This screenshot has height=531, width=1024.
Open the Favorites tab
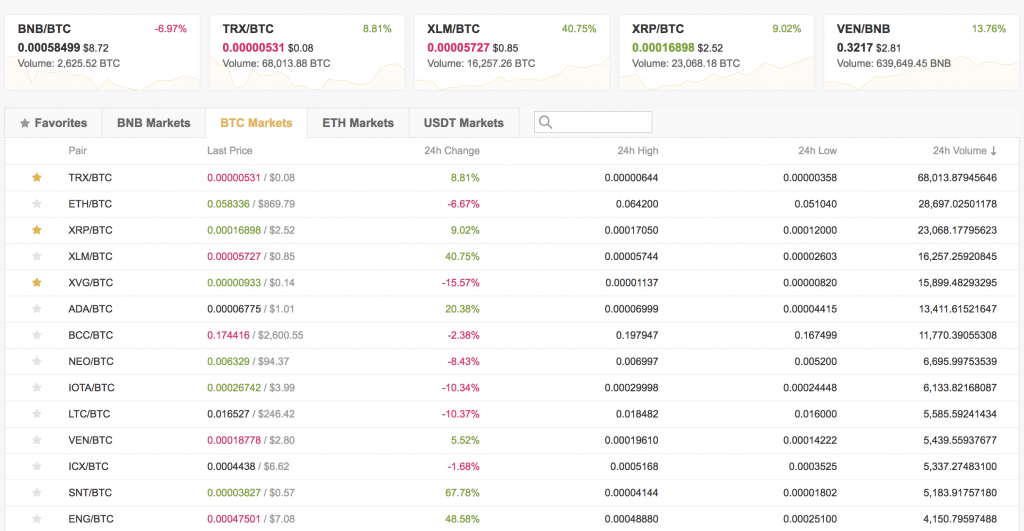54,123
